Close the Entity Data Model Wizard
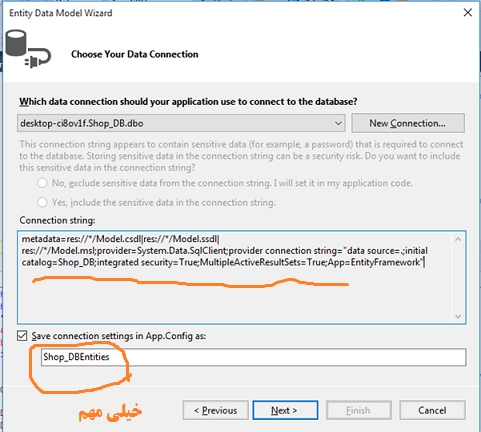 click(468, 13)
